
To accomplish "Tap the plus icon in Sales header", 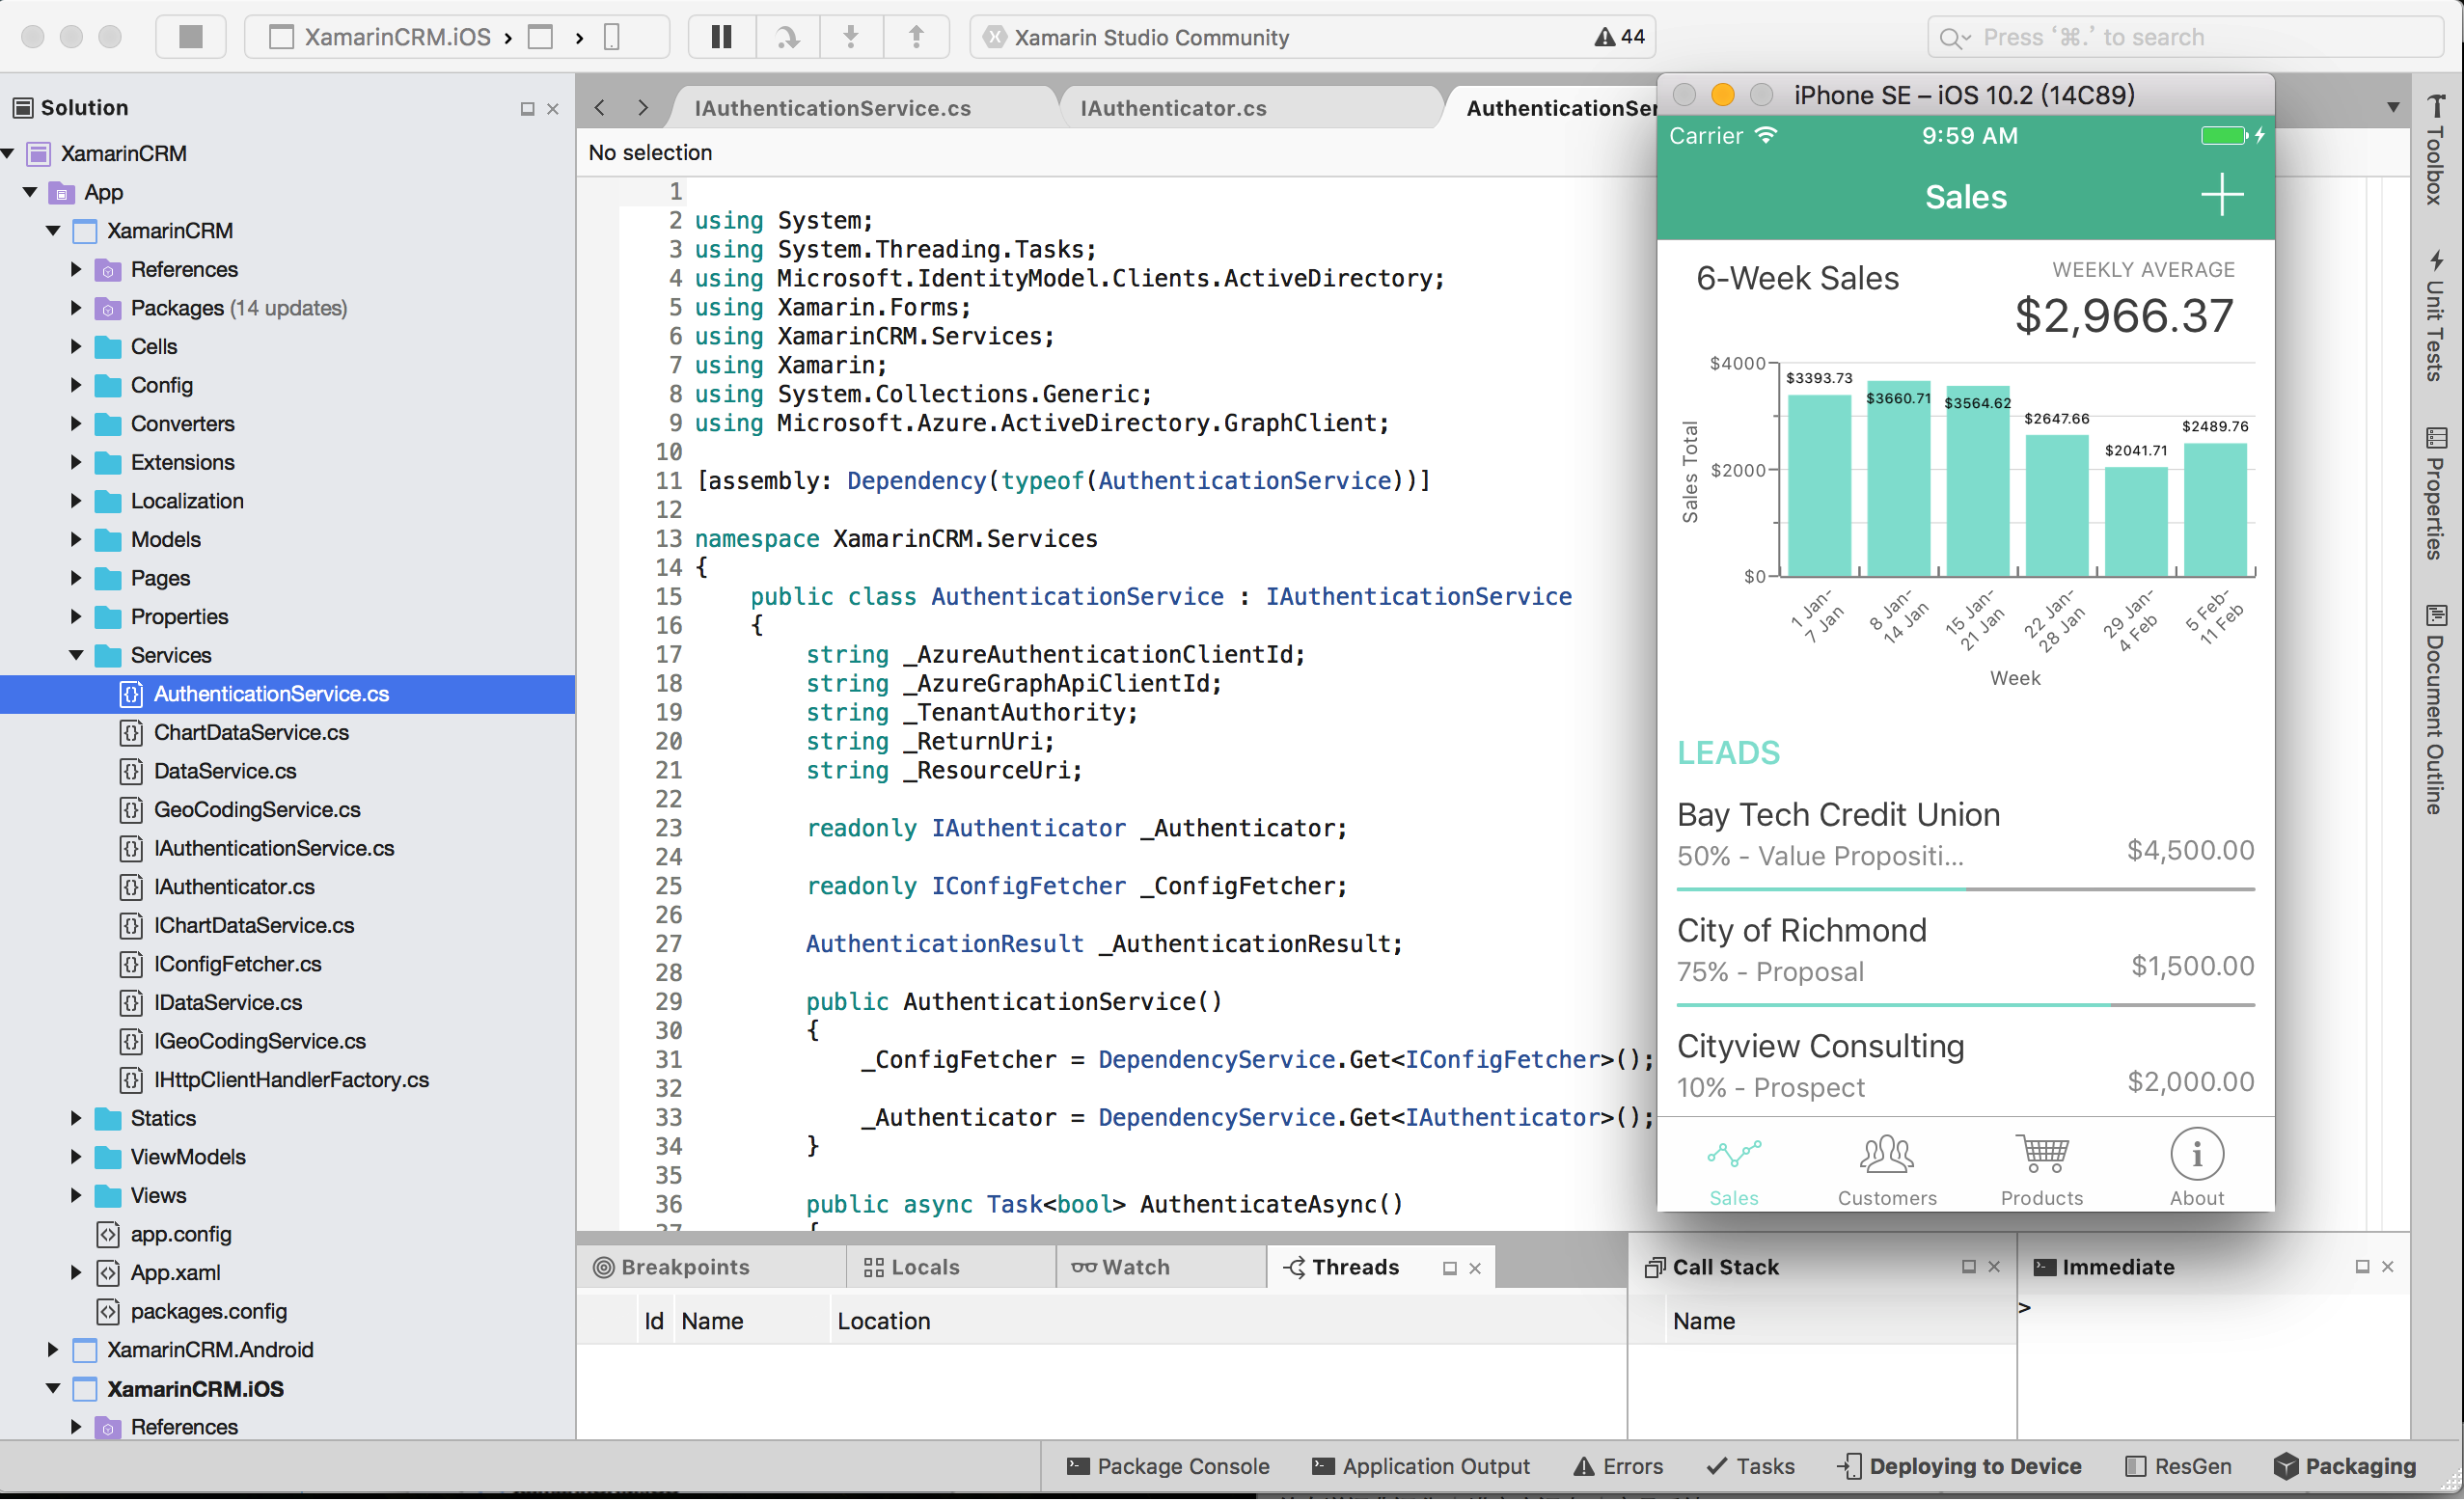I will [2221, 195].
